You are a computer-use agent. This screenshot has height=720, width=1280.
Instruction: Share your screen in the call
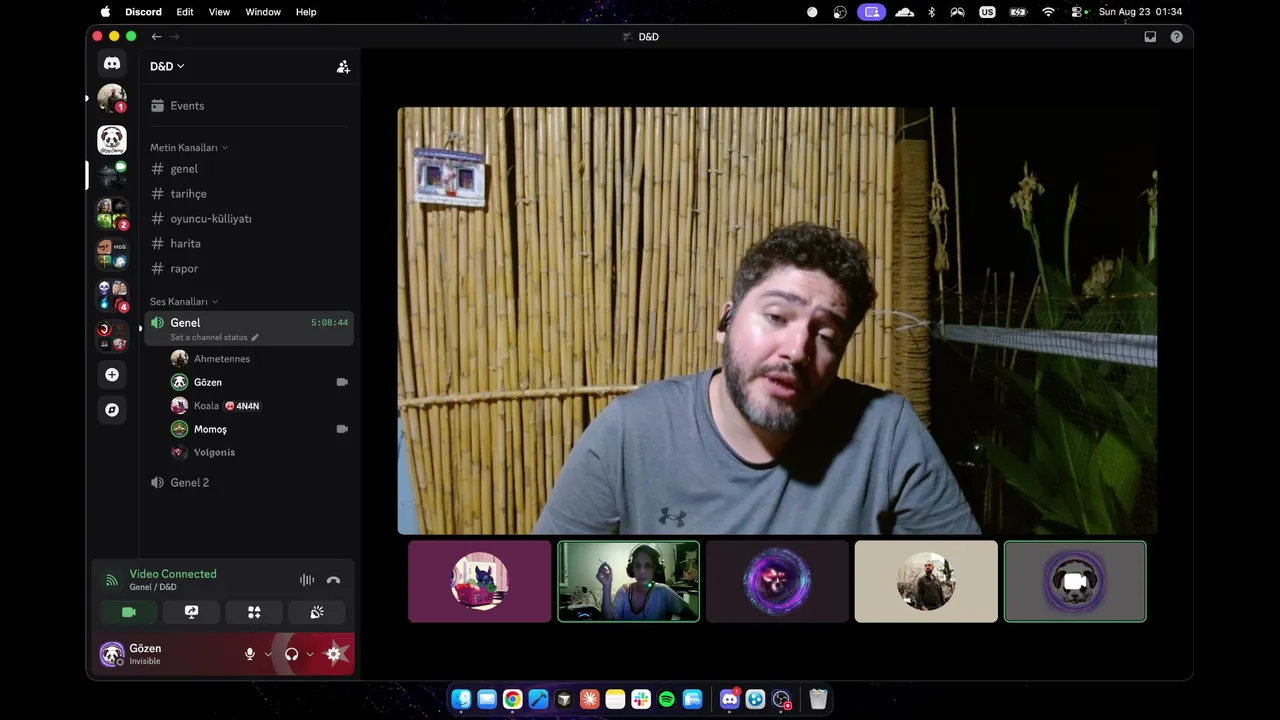191,612
